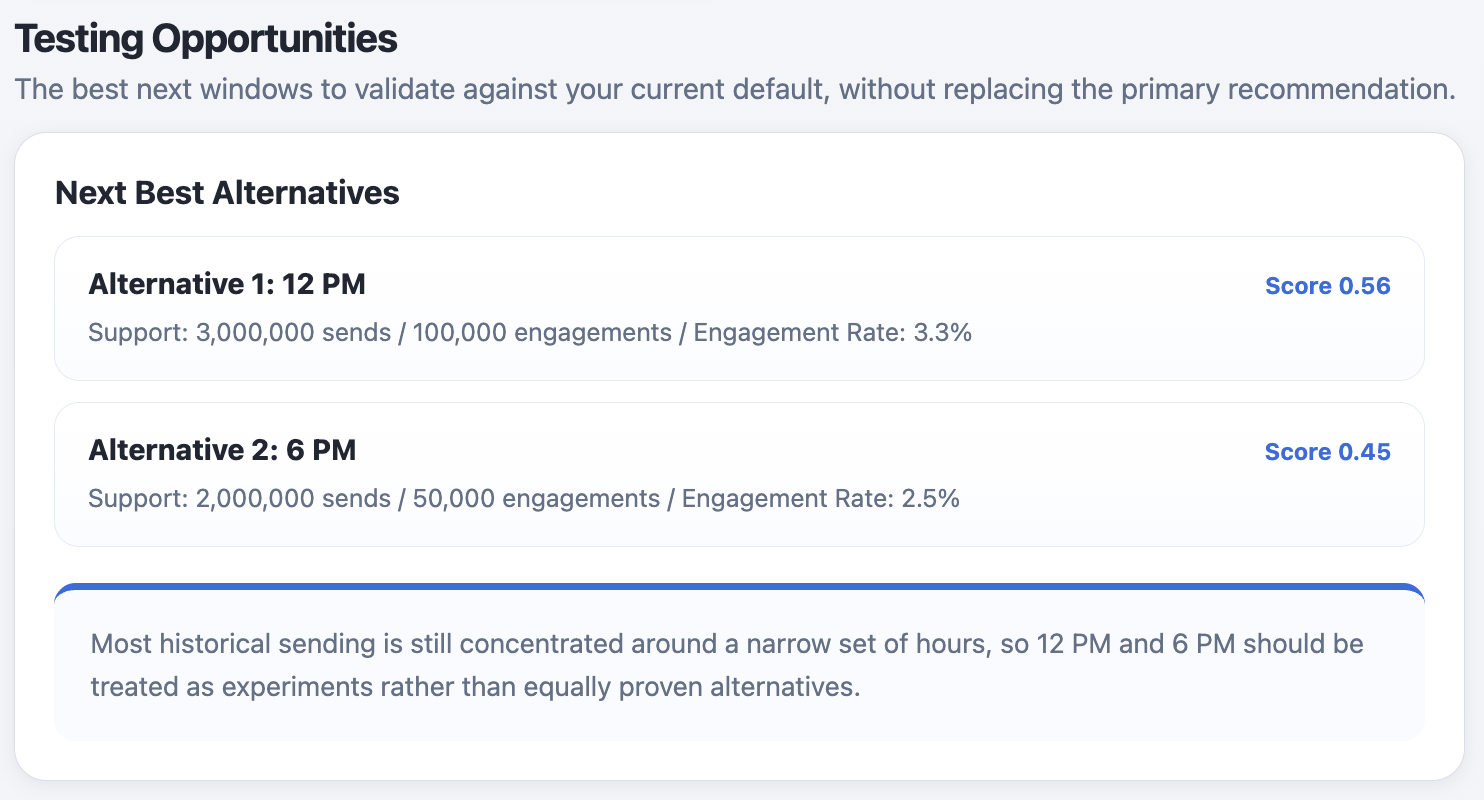Click the word Support in Alternative 1 card

[x=133, y=333]
